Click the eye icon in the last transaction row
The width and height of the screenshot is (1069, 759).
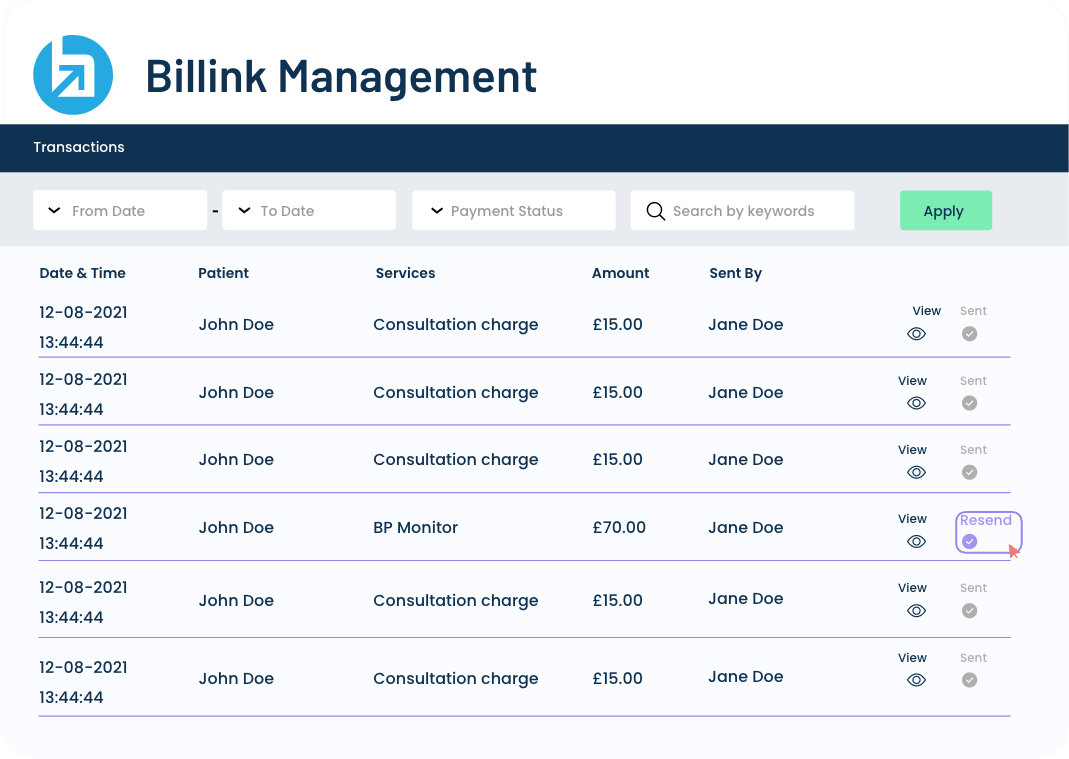point(916,680)
